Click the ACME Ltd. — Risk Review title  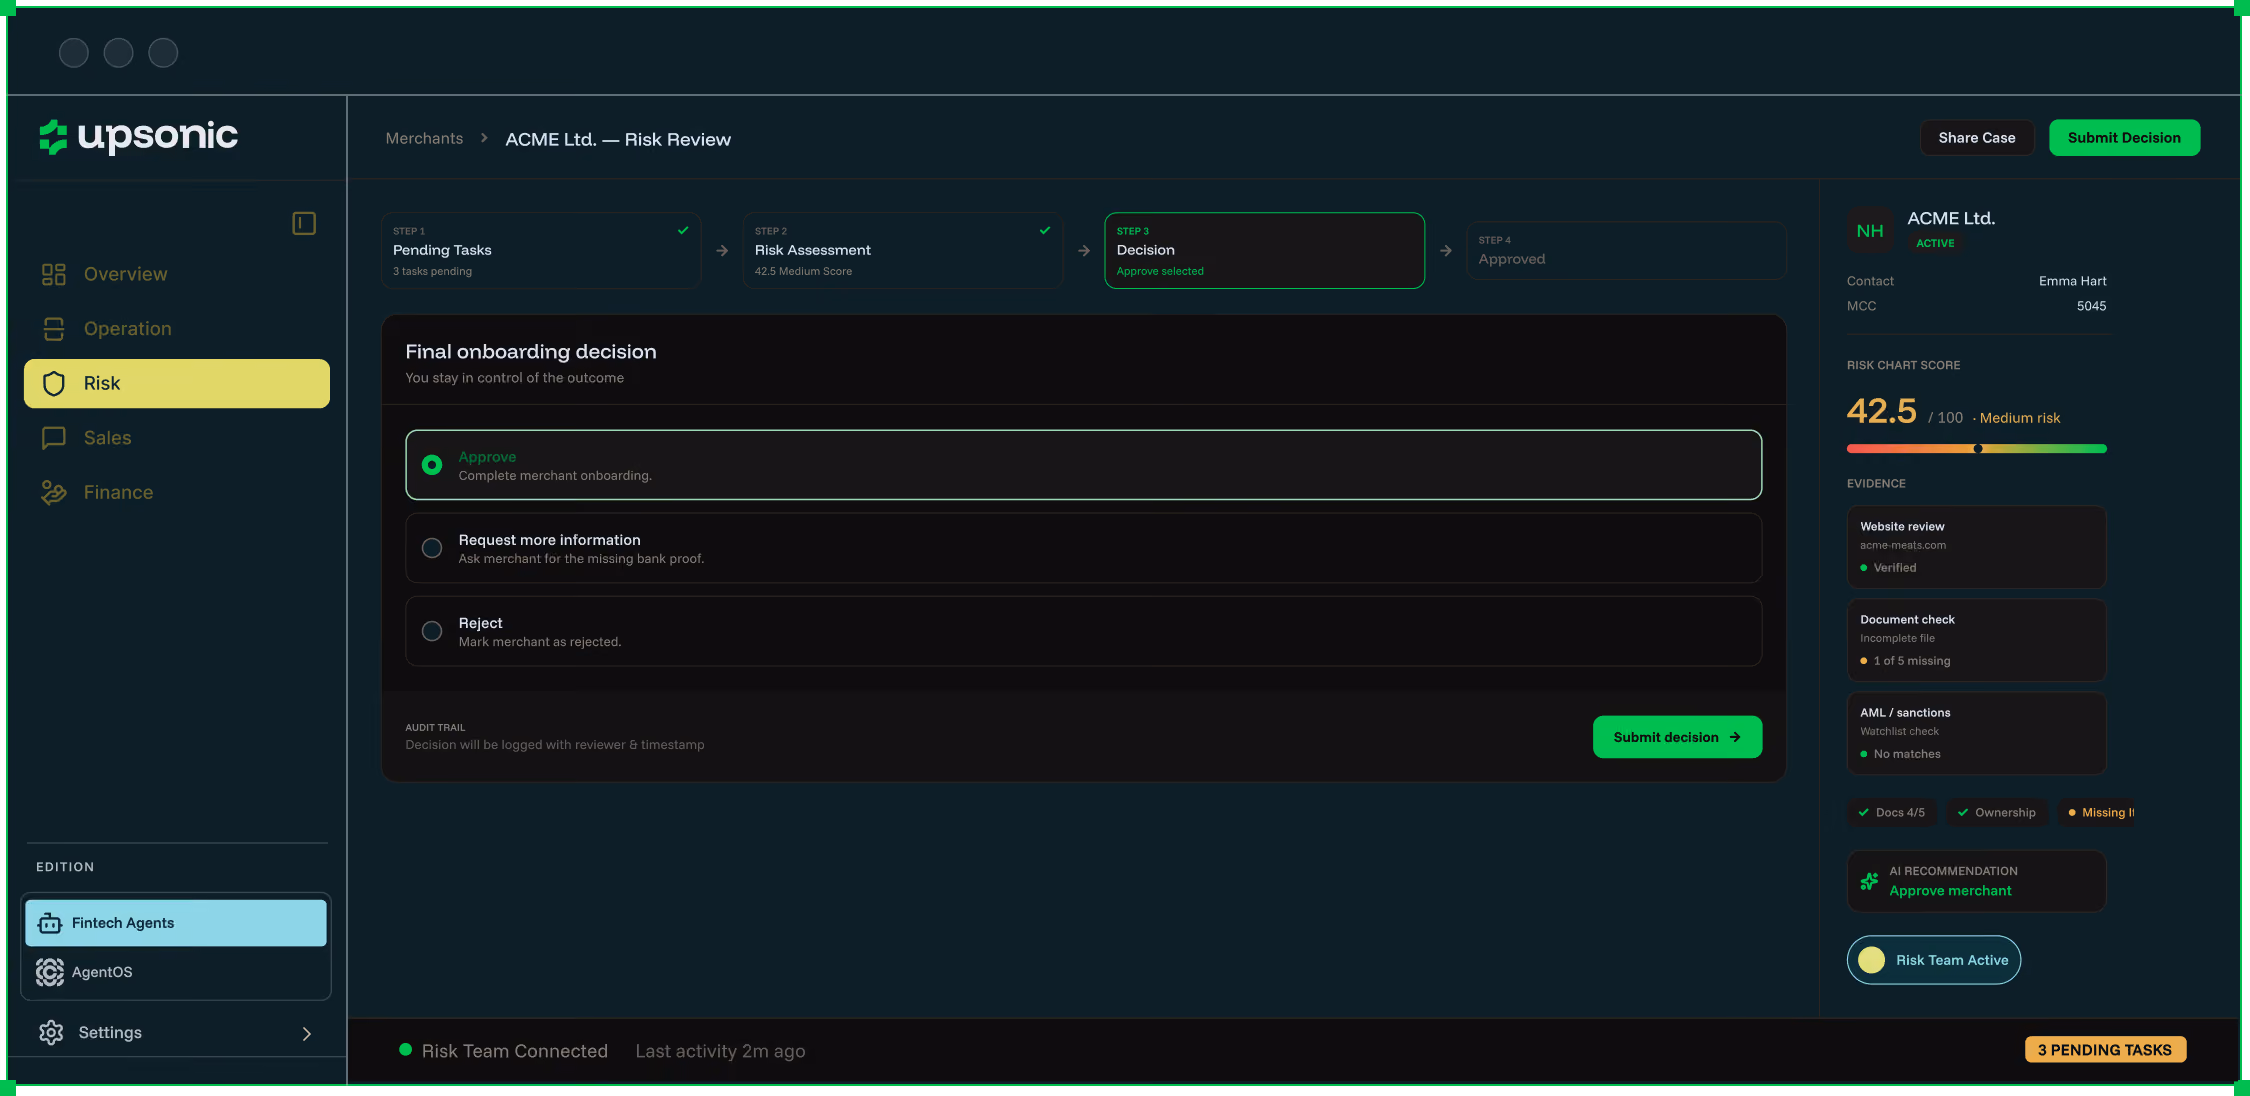(x=618, y=140)
